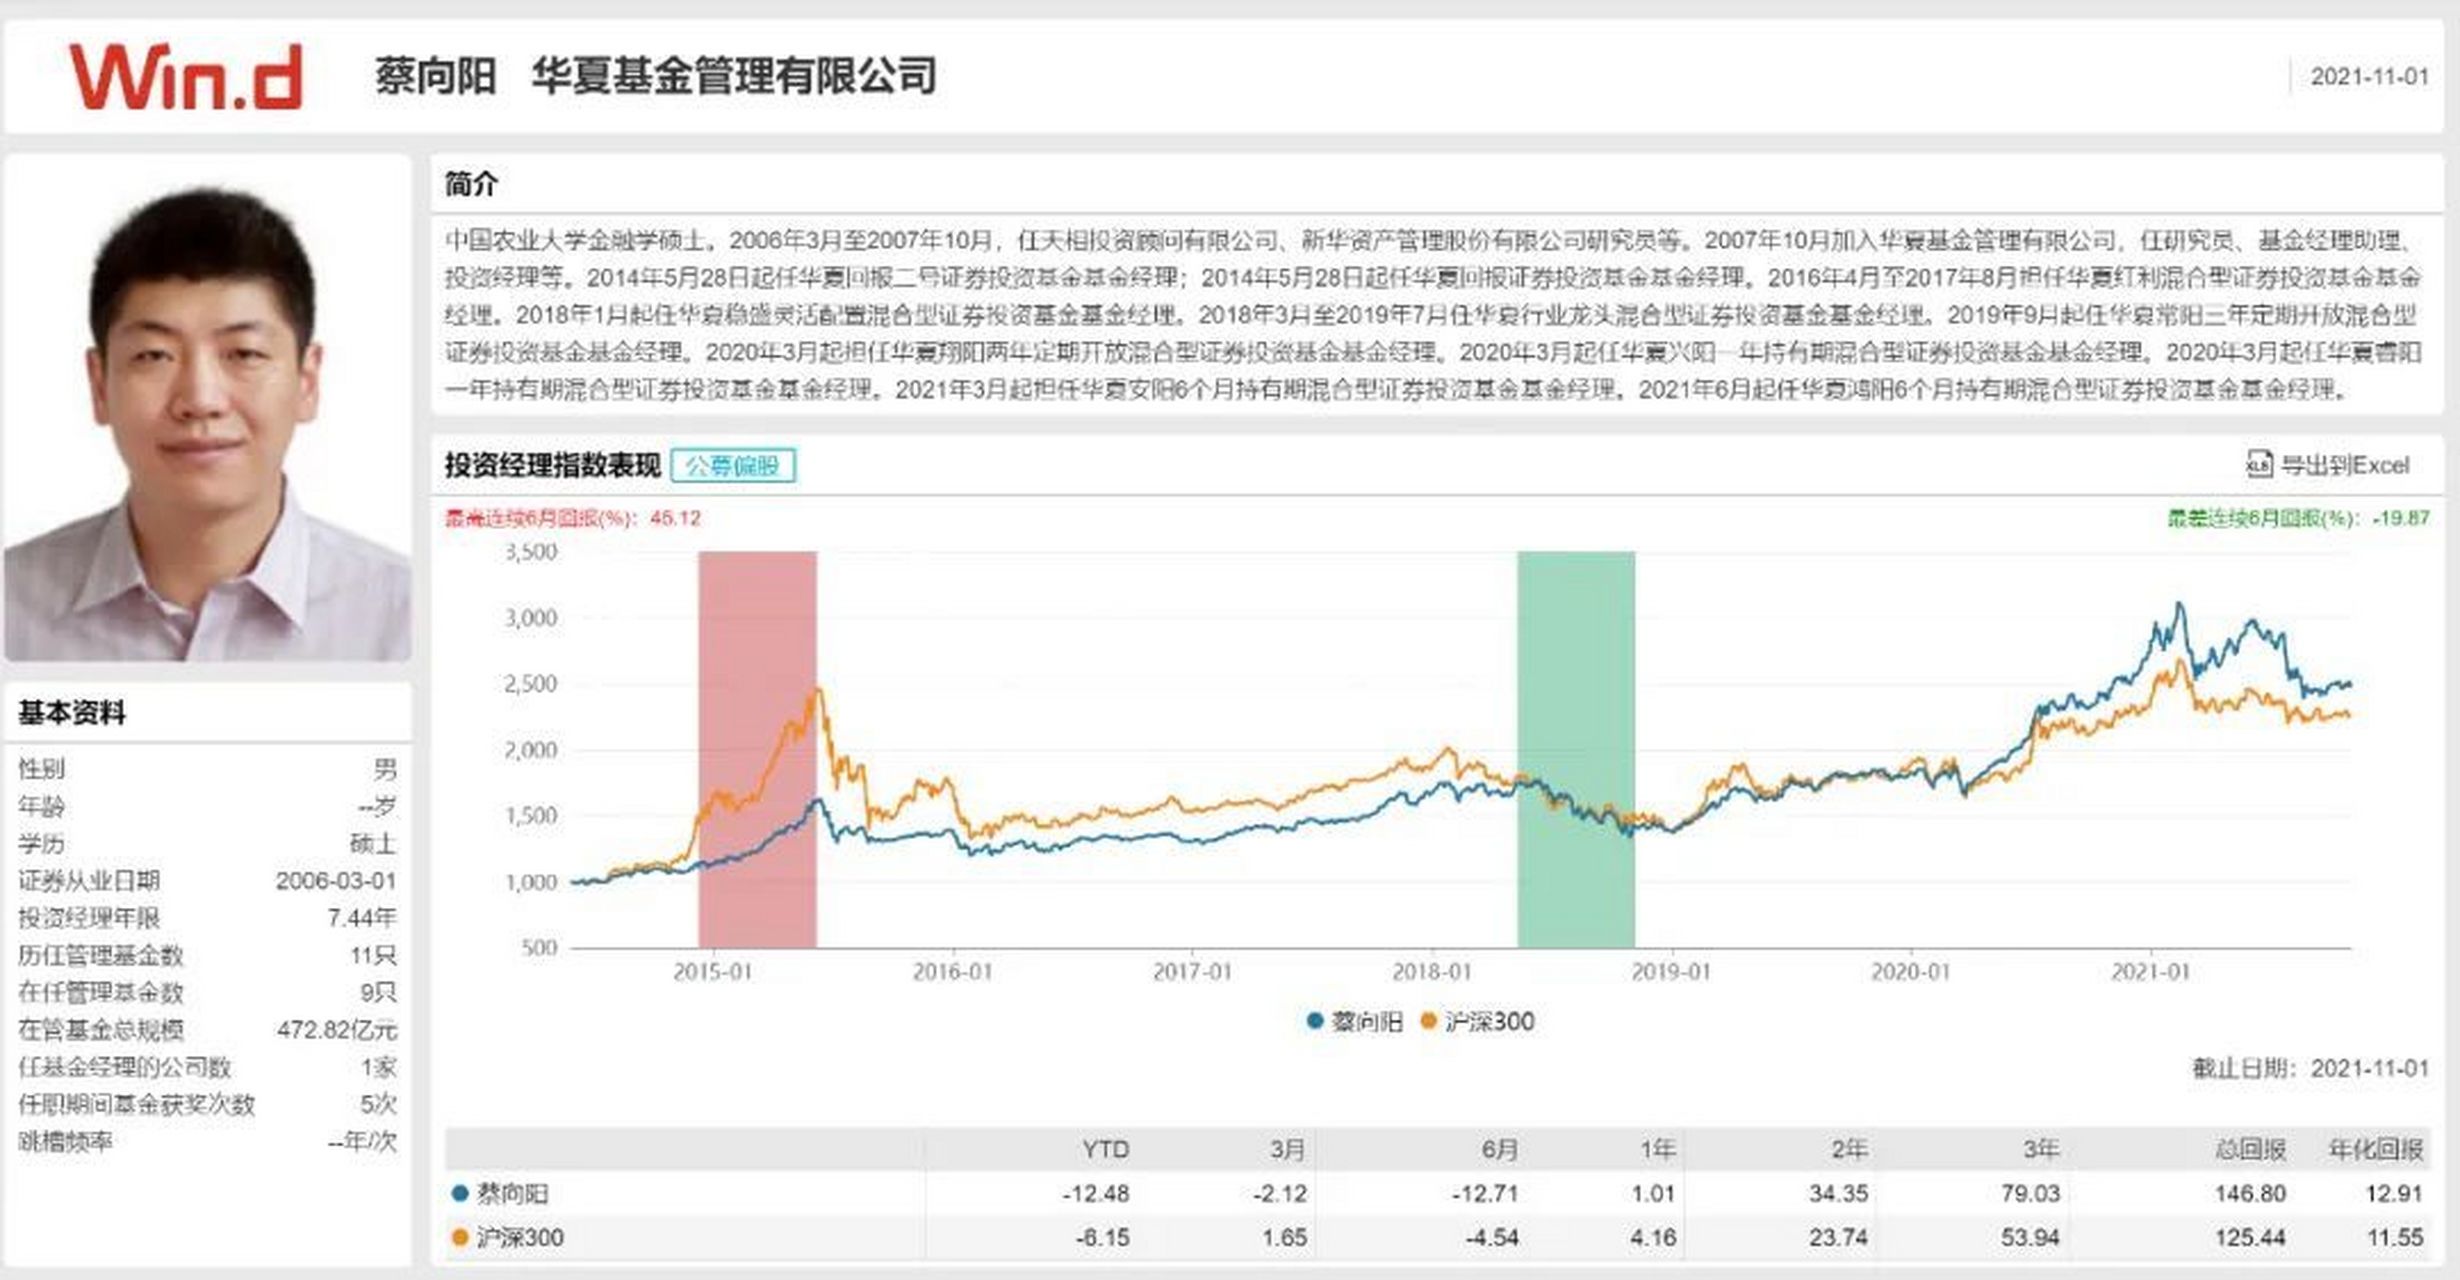This screenshot has width=2460, height=1280.
Task: Click the 3年 column header
Action: (x=2041, y=1150)
